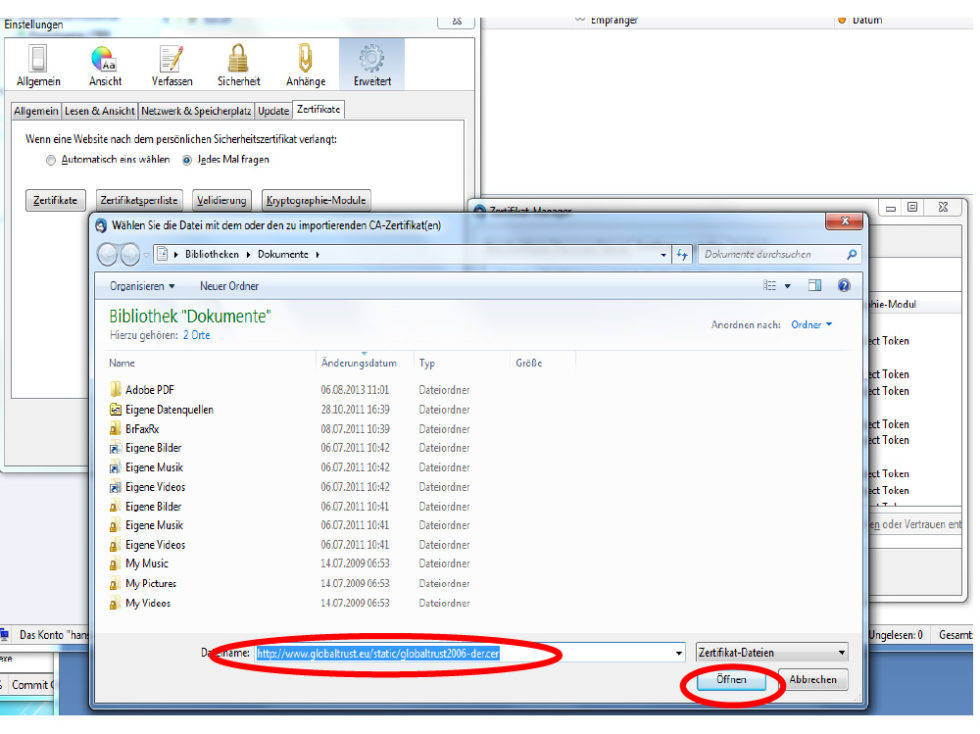Click the Kryptographie-Module button

point(317,201)
